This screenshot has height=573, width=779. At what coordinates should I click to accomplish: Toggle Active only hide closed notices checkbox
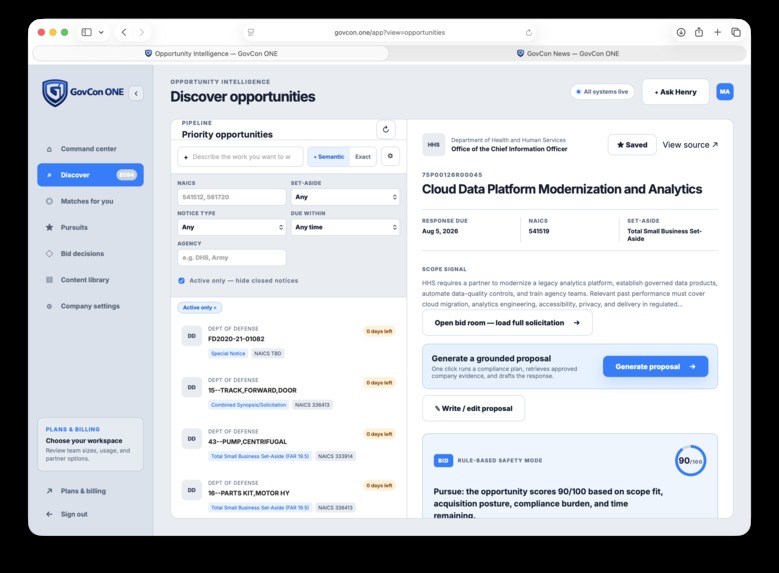pyautogui.click(x=182, y=281)
